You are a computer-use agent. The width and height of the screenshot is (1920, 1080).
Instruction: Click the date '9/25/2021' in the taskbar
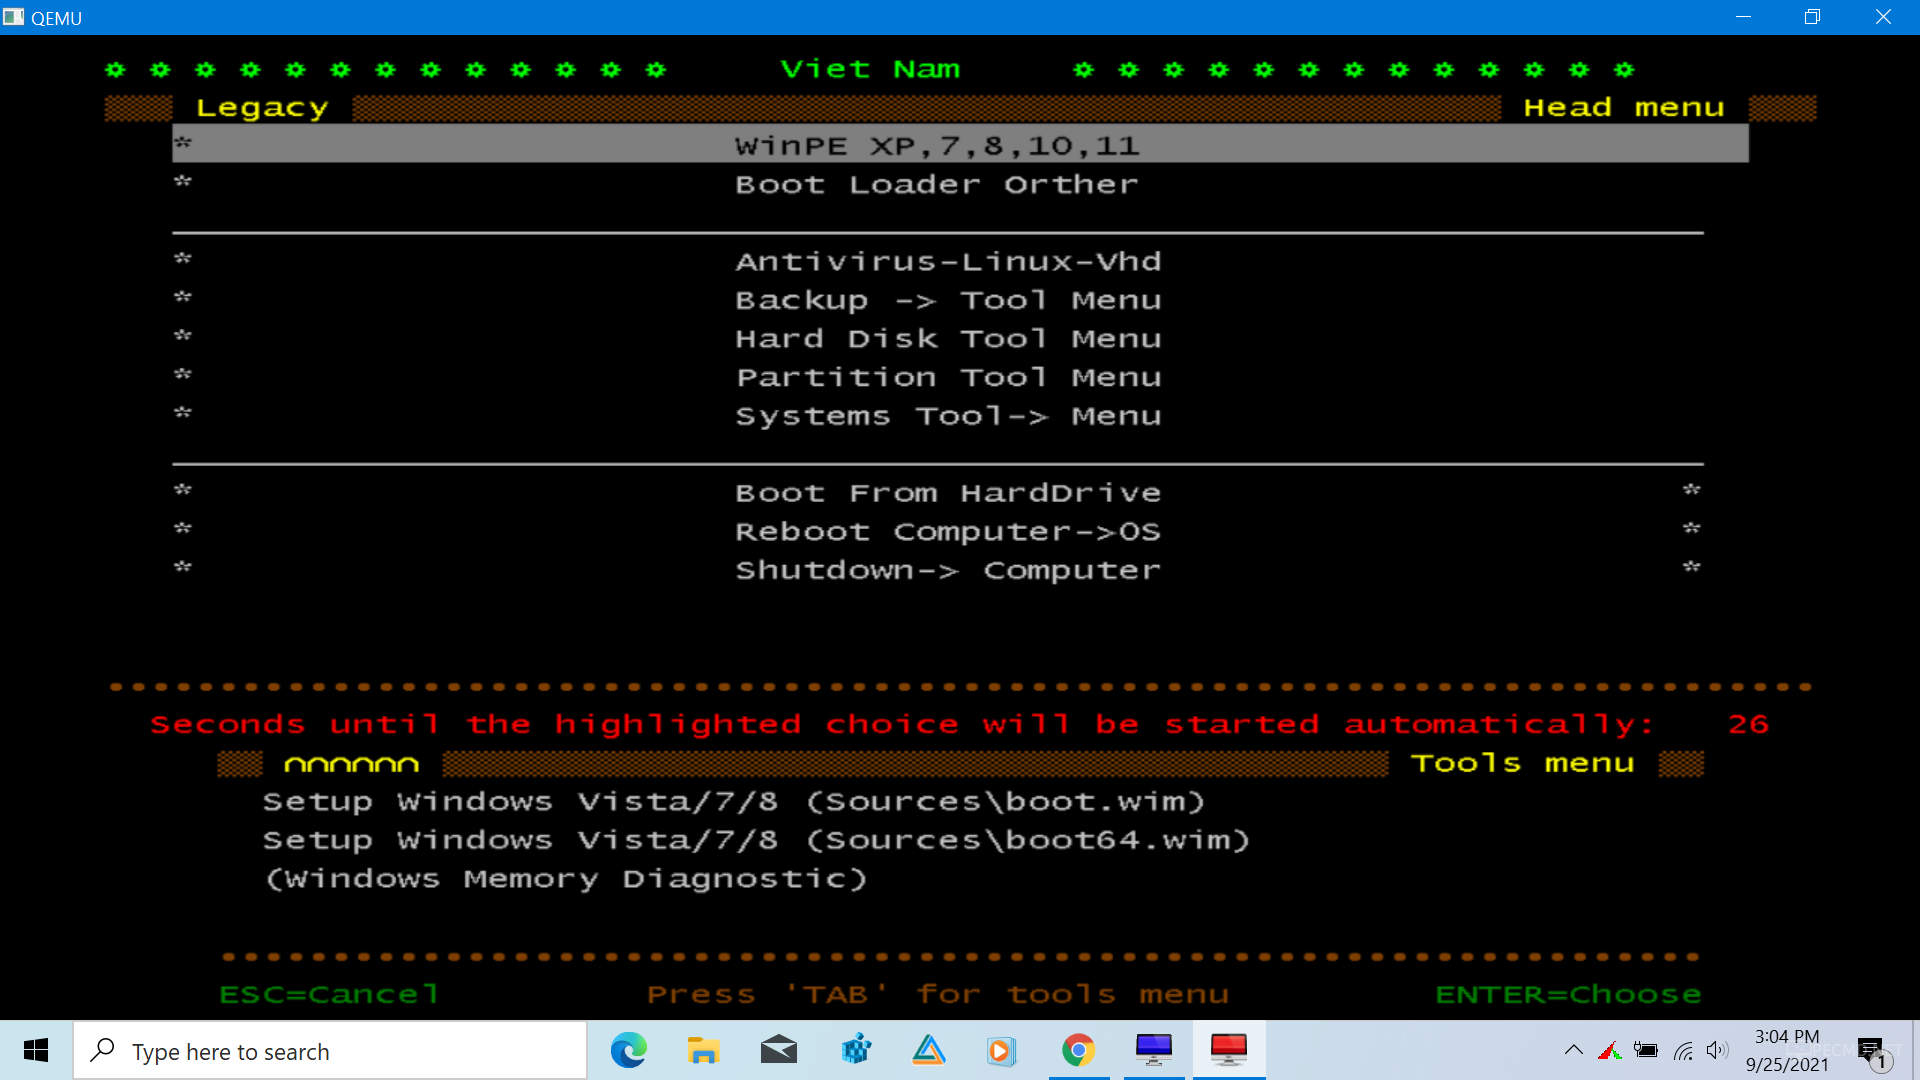(x=1787, y=1065)
